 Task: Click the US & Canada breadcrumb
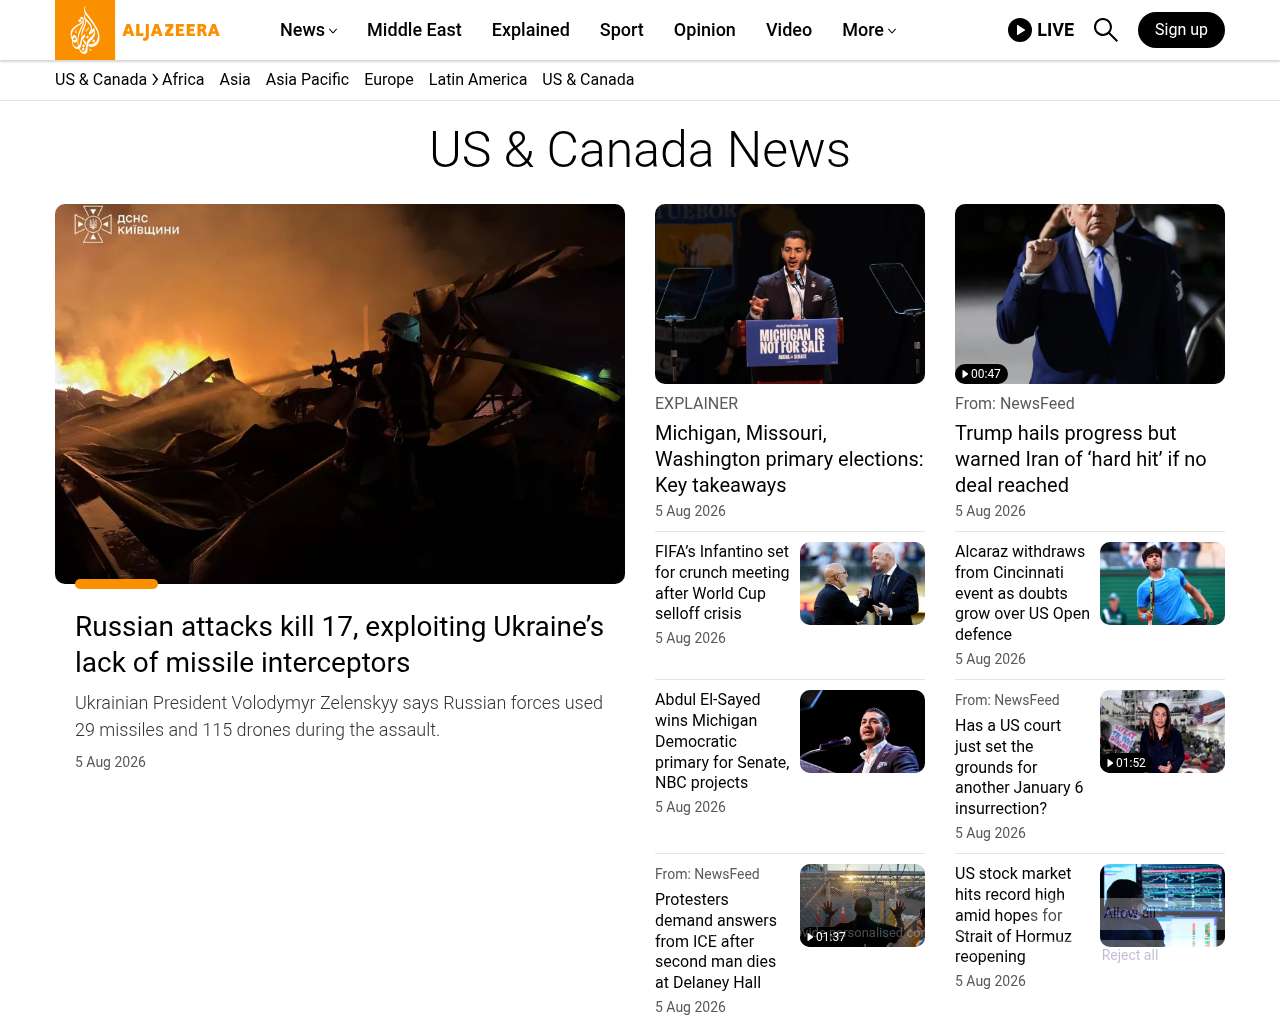point(101,80)
